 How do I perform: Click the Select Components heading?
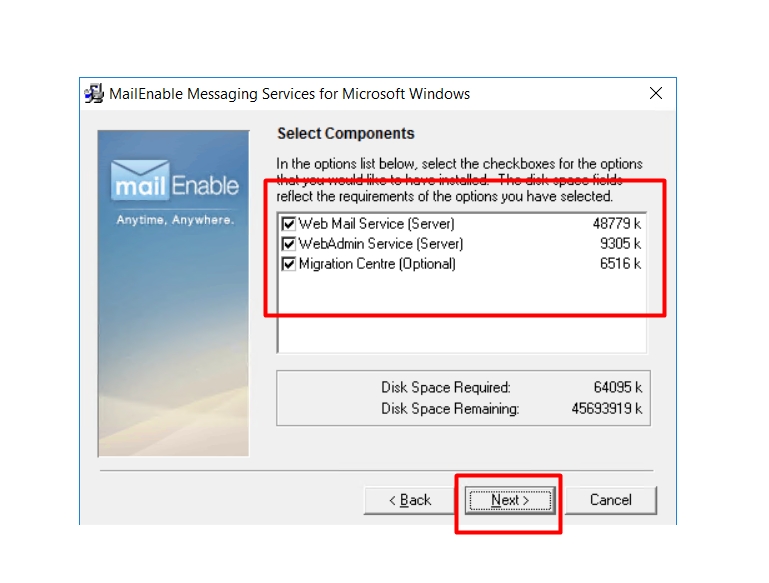[x=345, y=133]
